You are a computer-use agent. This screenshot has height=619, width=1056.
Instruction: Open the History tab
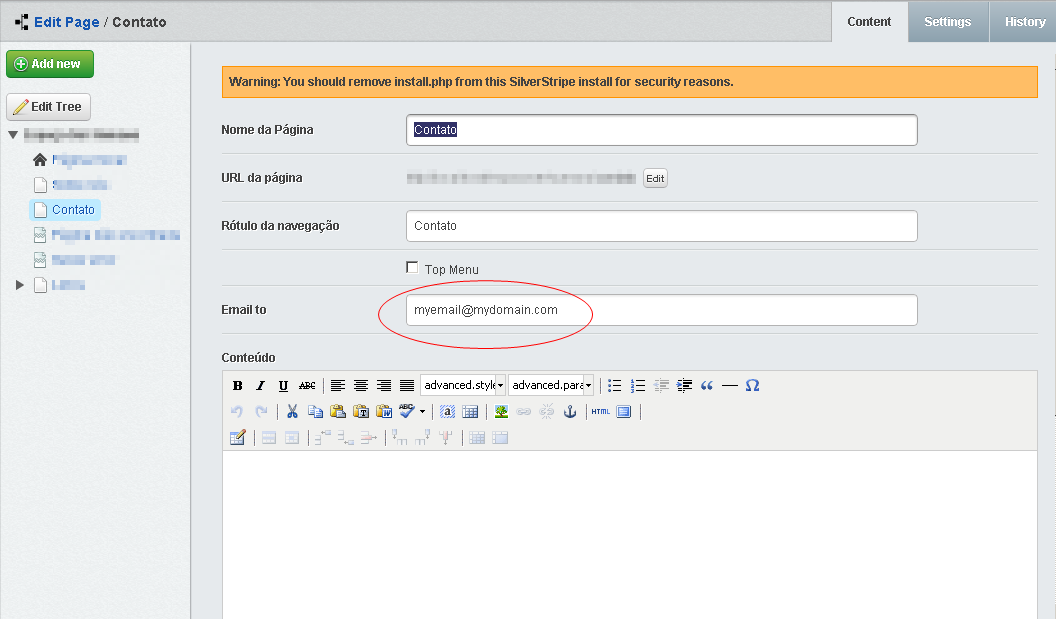coord(1024,21)
